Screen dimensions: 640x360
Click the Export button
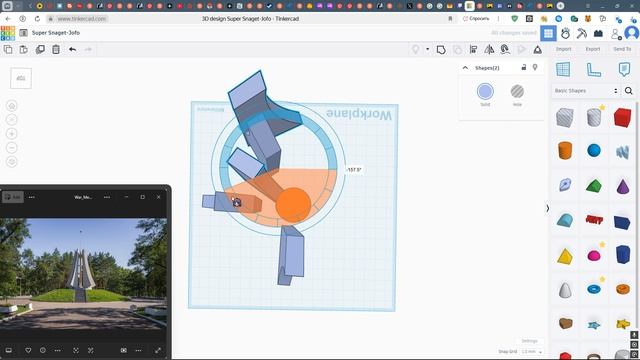[x=593, y=49]
